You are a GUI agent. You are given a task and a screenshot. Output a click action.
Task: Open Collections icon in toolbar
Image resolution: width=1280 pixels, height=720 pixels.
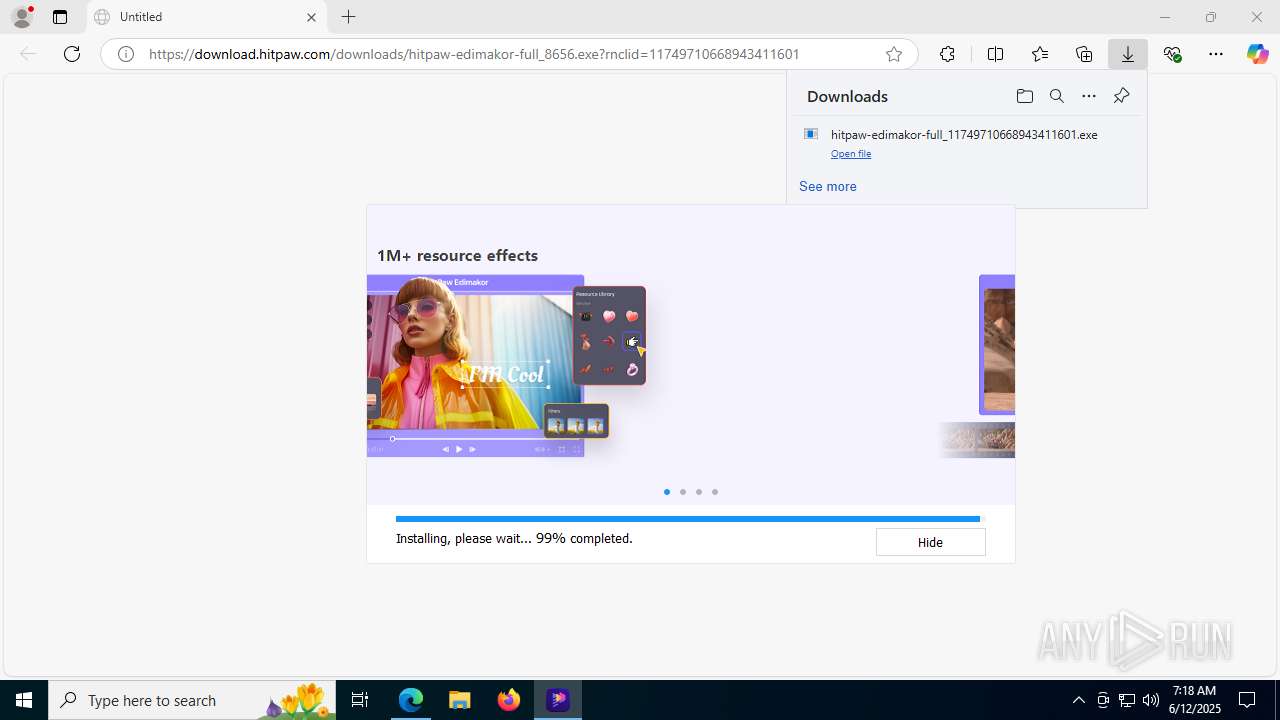point(1084,54)
